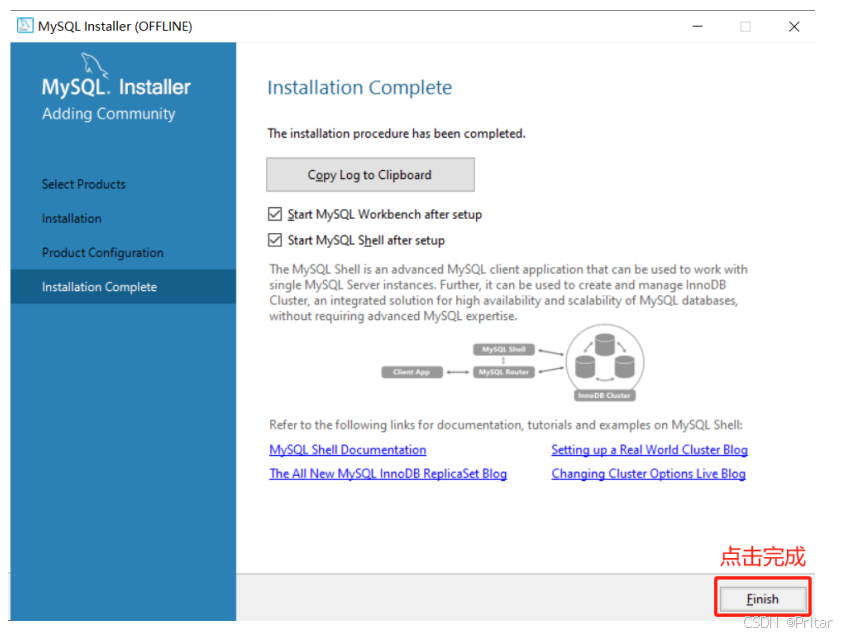Open Setting up a Real World Cluster Blog
The width and height of the screenshot is (845, 638).
tap(649, 449)
